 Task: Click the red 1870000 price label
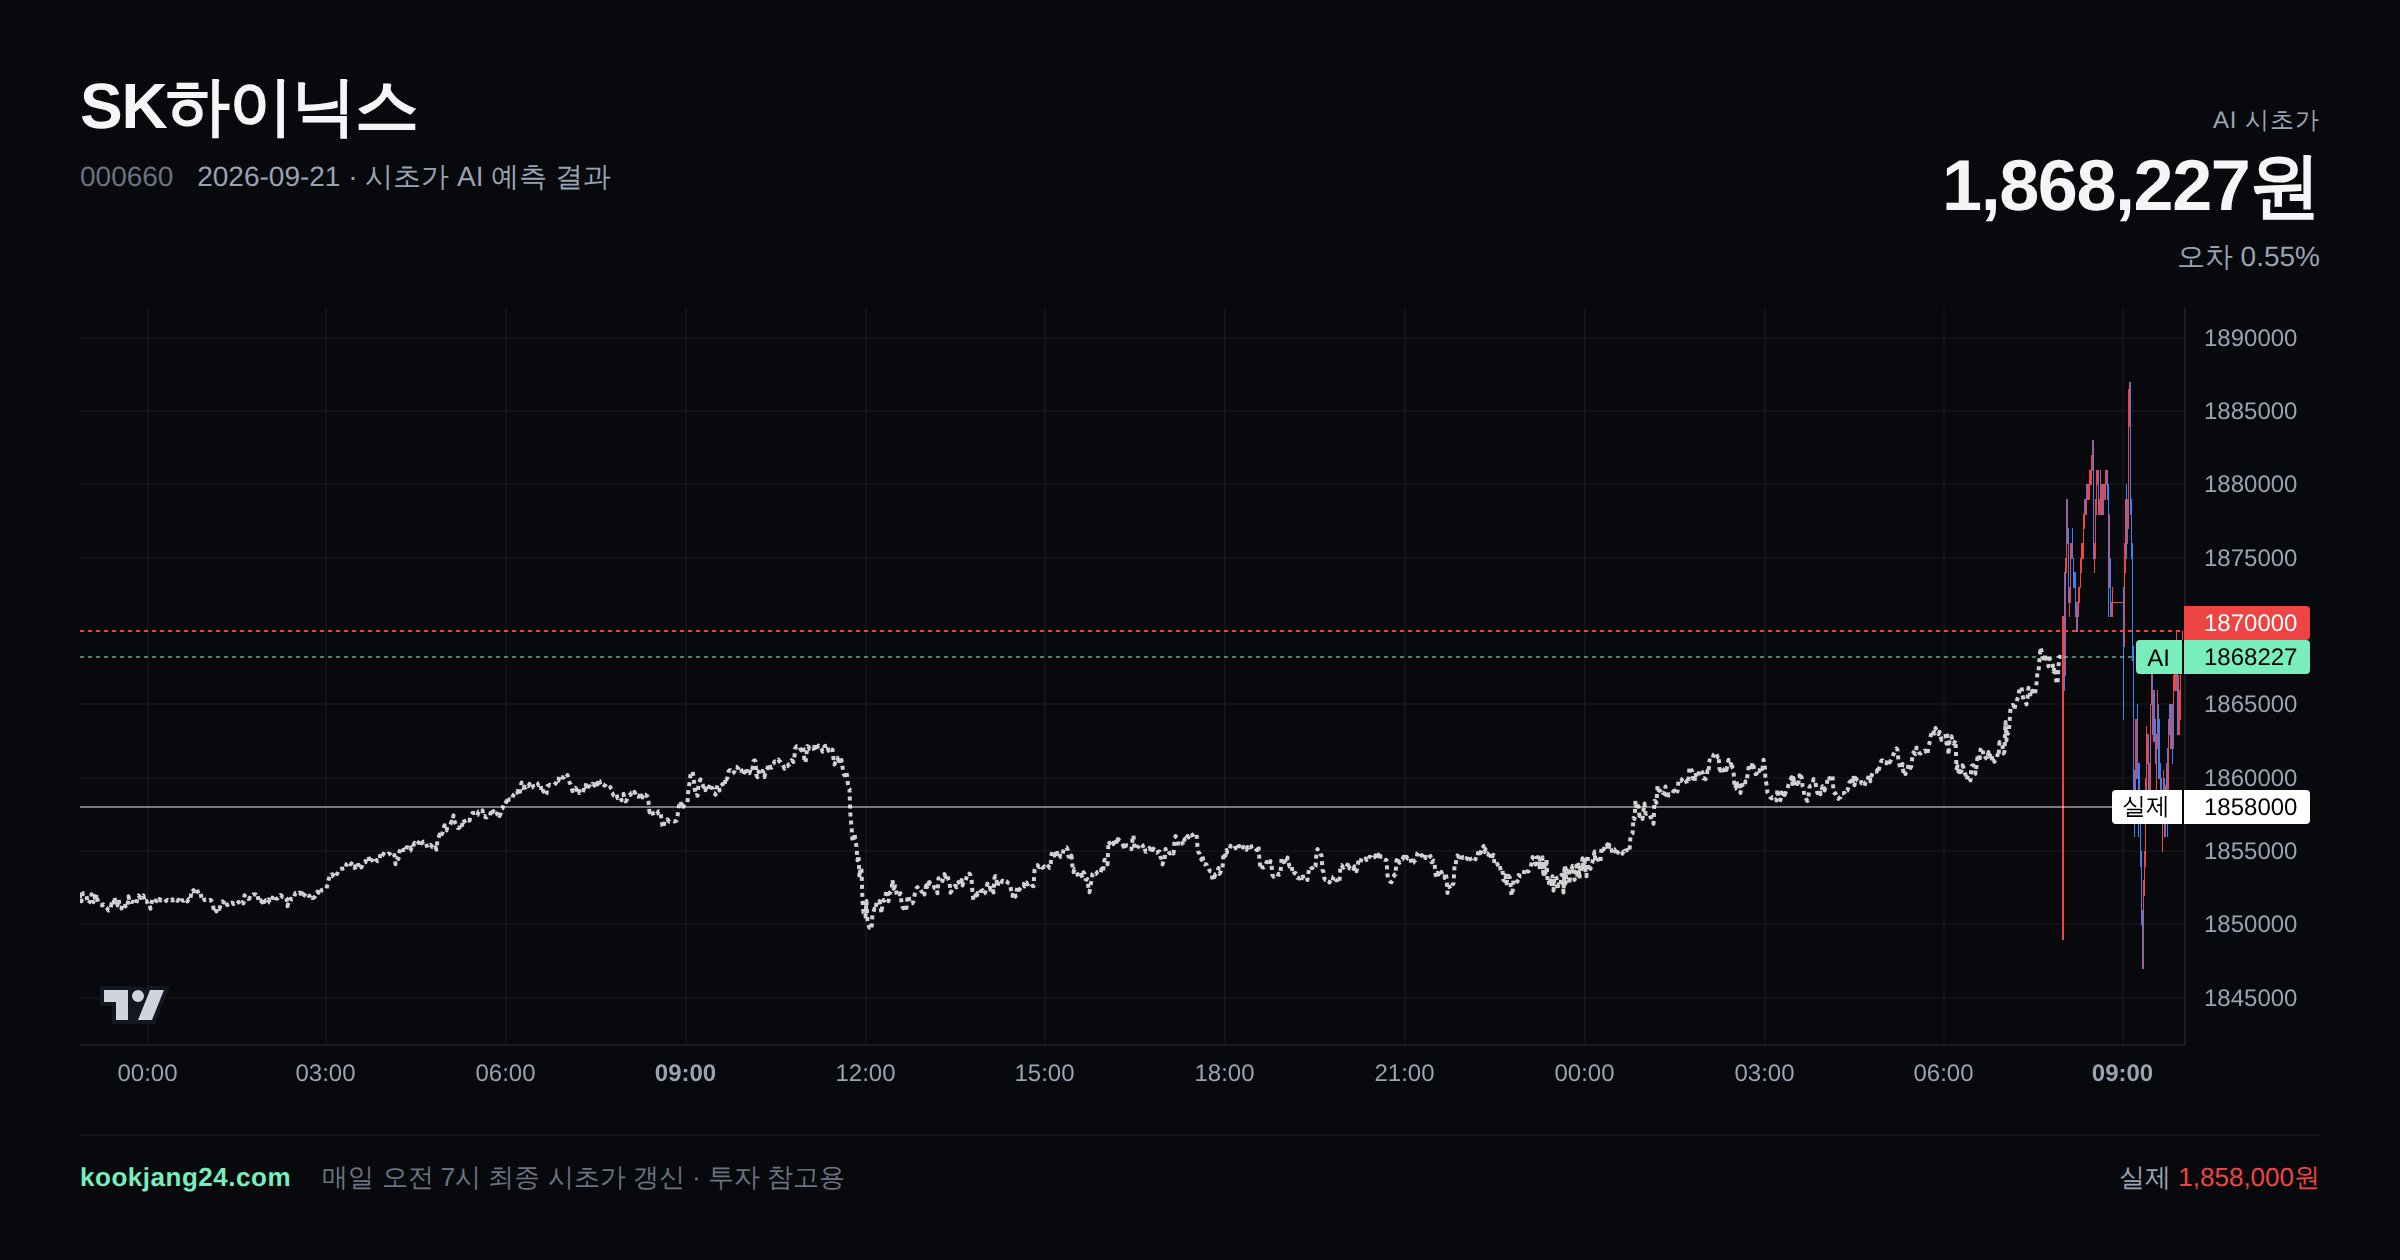2247,623
